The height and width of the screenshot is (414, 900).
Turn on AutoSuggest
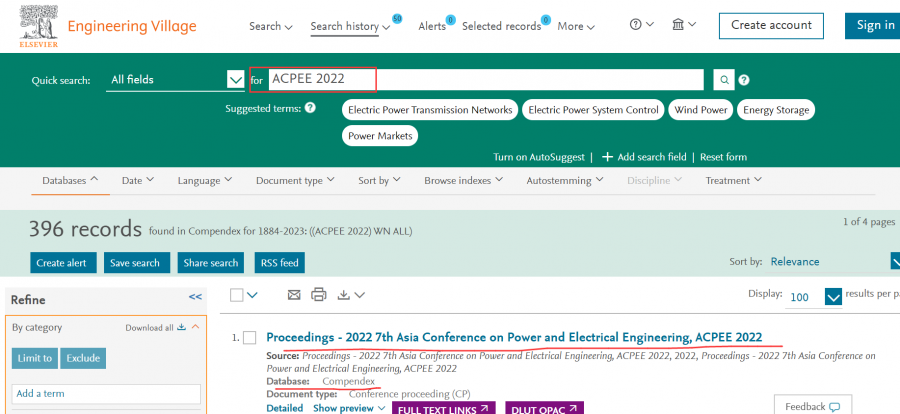(538, 157)
